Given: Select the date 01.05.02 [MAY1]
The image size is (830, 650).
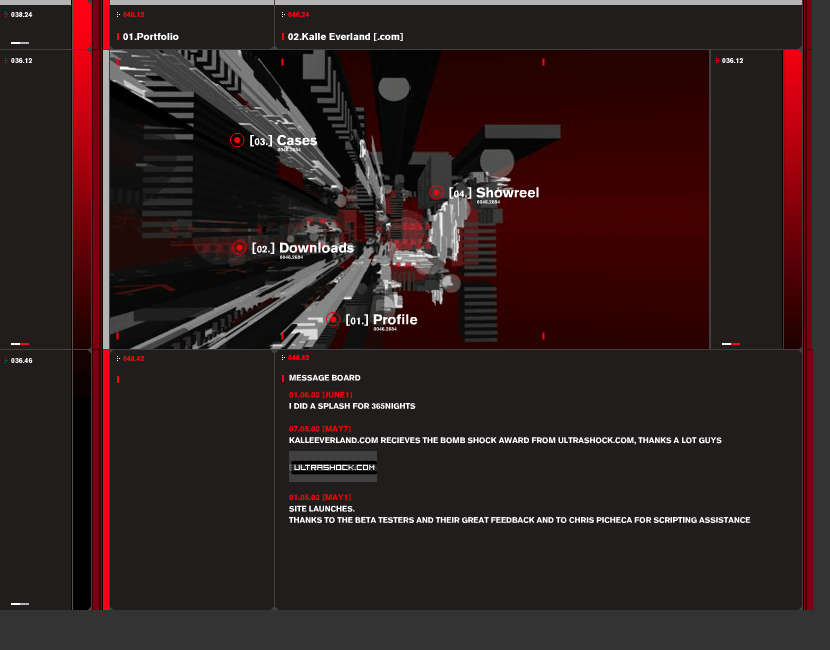Looking at the screenshot, I should (320, 498).
